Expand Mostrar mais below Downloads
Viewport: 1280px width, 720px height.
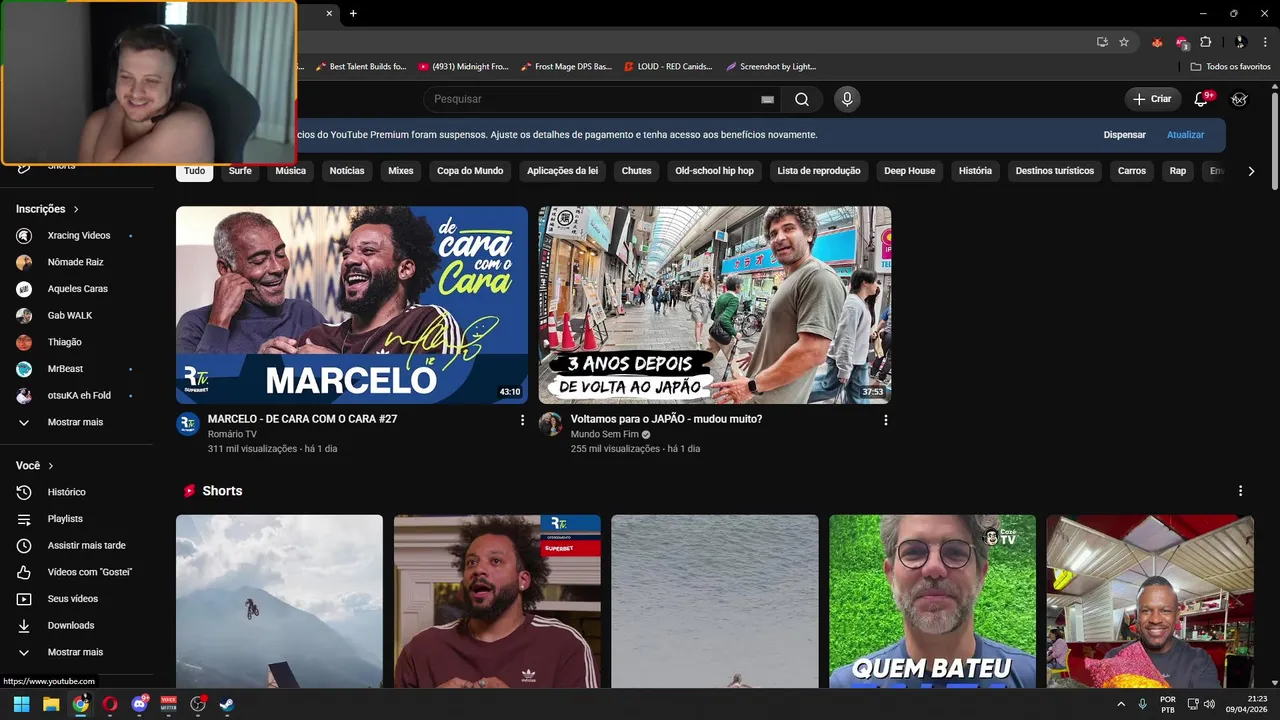76,652
